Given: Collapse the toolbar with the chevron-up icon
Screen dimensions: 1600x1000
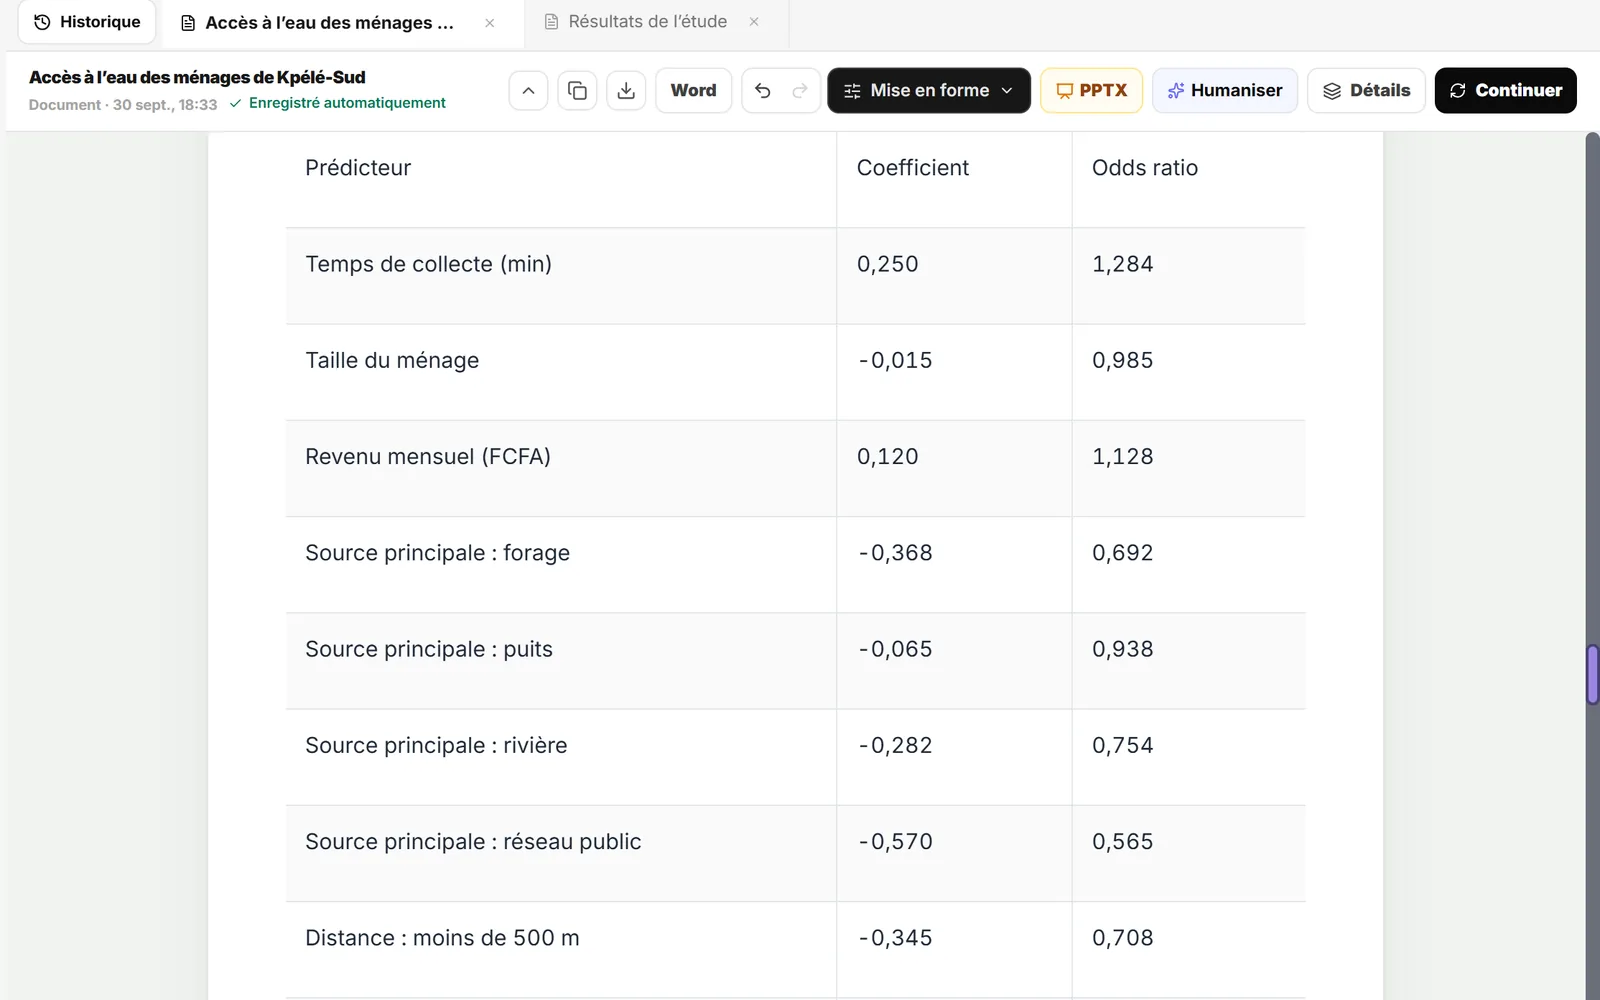Looking at the screenshot, I should (528, 91).
